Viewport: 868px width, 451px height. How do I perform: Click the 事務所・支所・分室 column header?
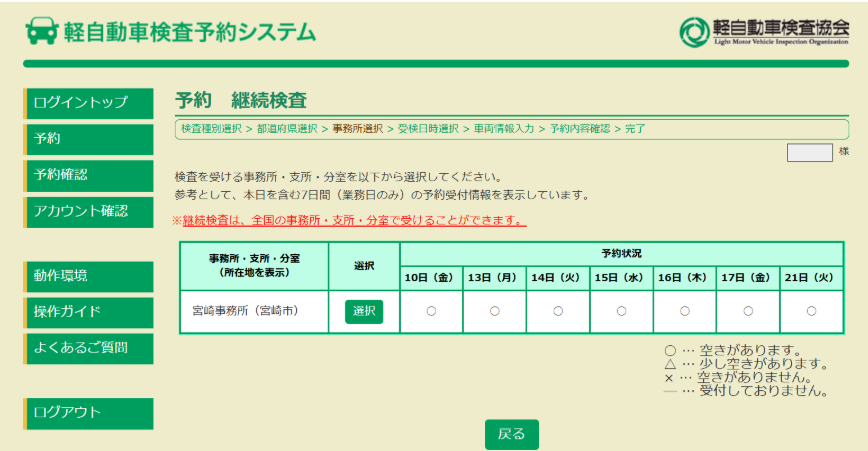(x=255, y=266)
